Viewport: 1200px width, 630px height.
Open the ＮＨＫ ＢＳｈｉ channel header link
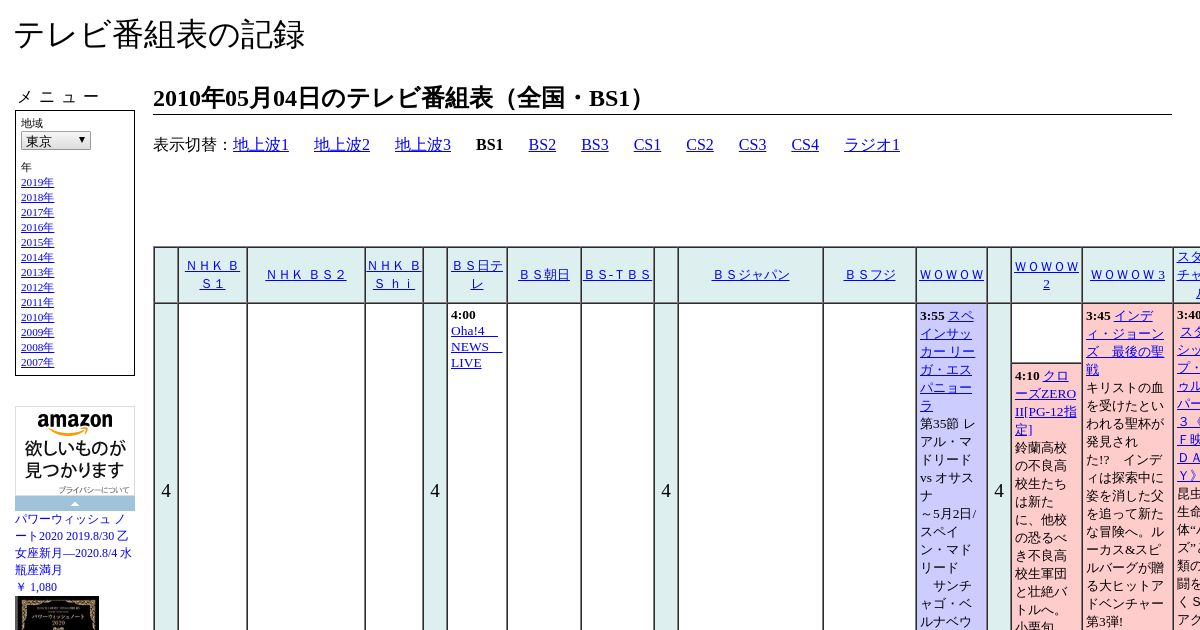click(394, 275)
